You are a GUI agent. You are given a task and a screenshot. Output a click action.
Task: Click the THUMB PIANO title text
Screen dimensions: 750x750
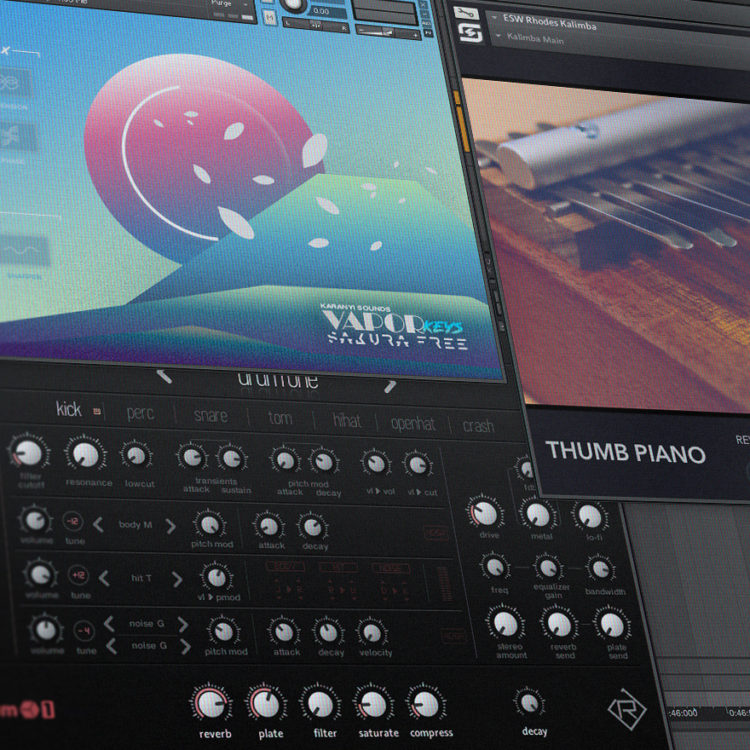625,452
